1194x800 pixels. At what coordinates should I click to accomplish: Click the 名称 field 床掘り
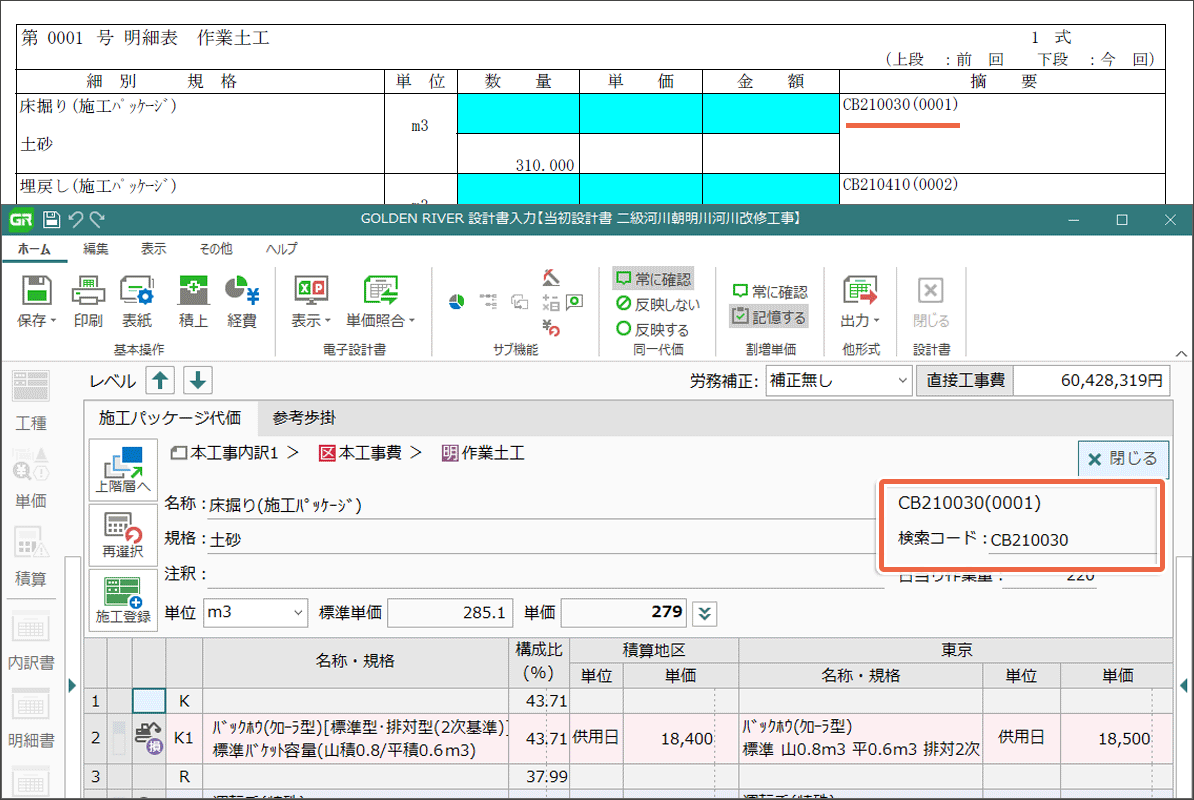[x=541, y=505]
